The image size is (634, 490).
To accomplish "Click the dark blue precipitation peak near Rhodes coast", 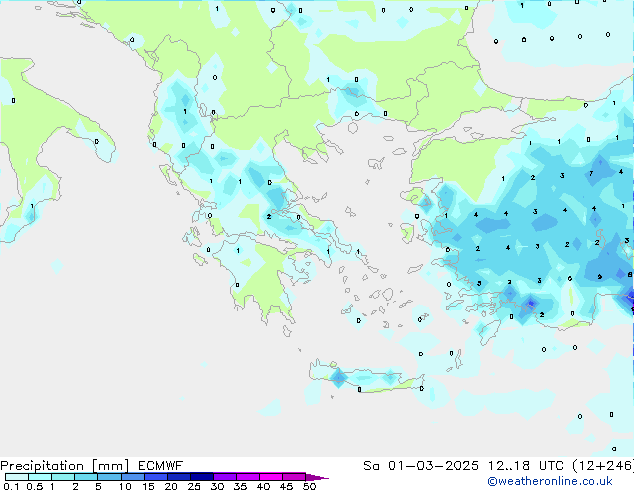I will (531, 303).
